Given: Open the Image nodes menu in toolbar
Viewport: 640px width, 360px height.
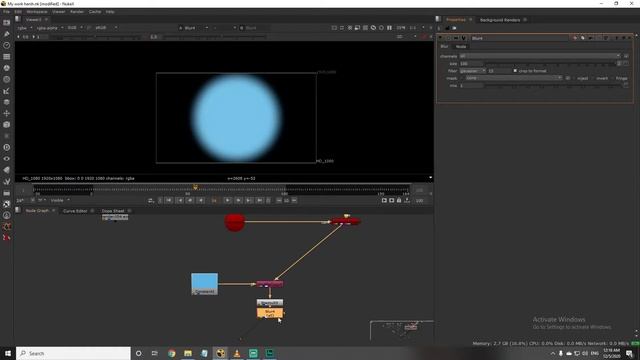Looking at the screenshot, I should tap(7, 22).
